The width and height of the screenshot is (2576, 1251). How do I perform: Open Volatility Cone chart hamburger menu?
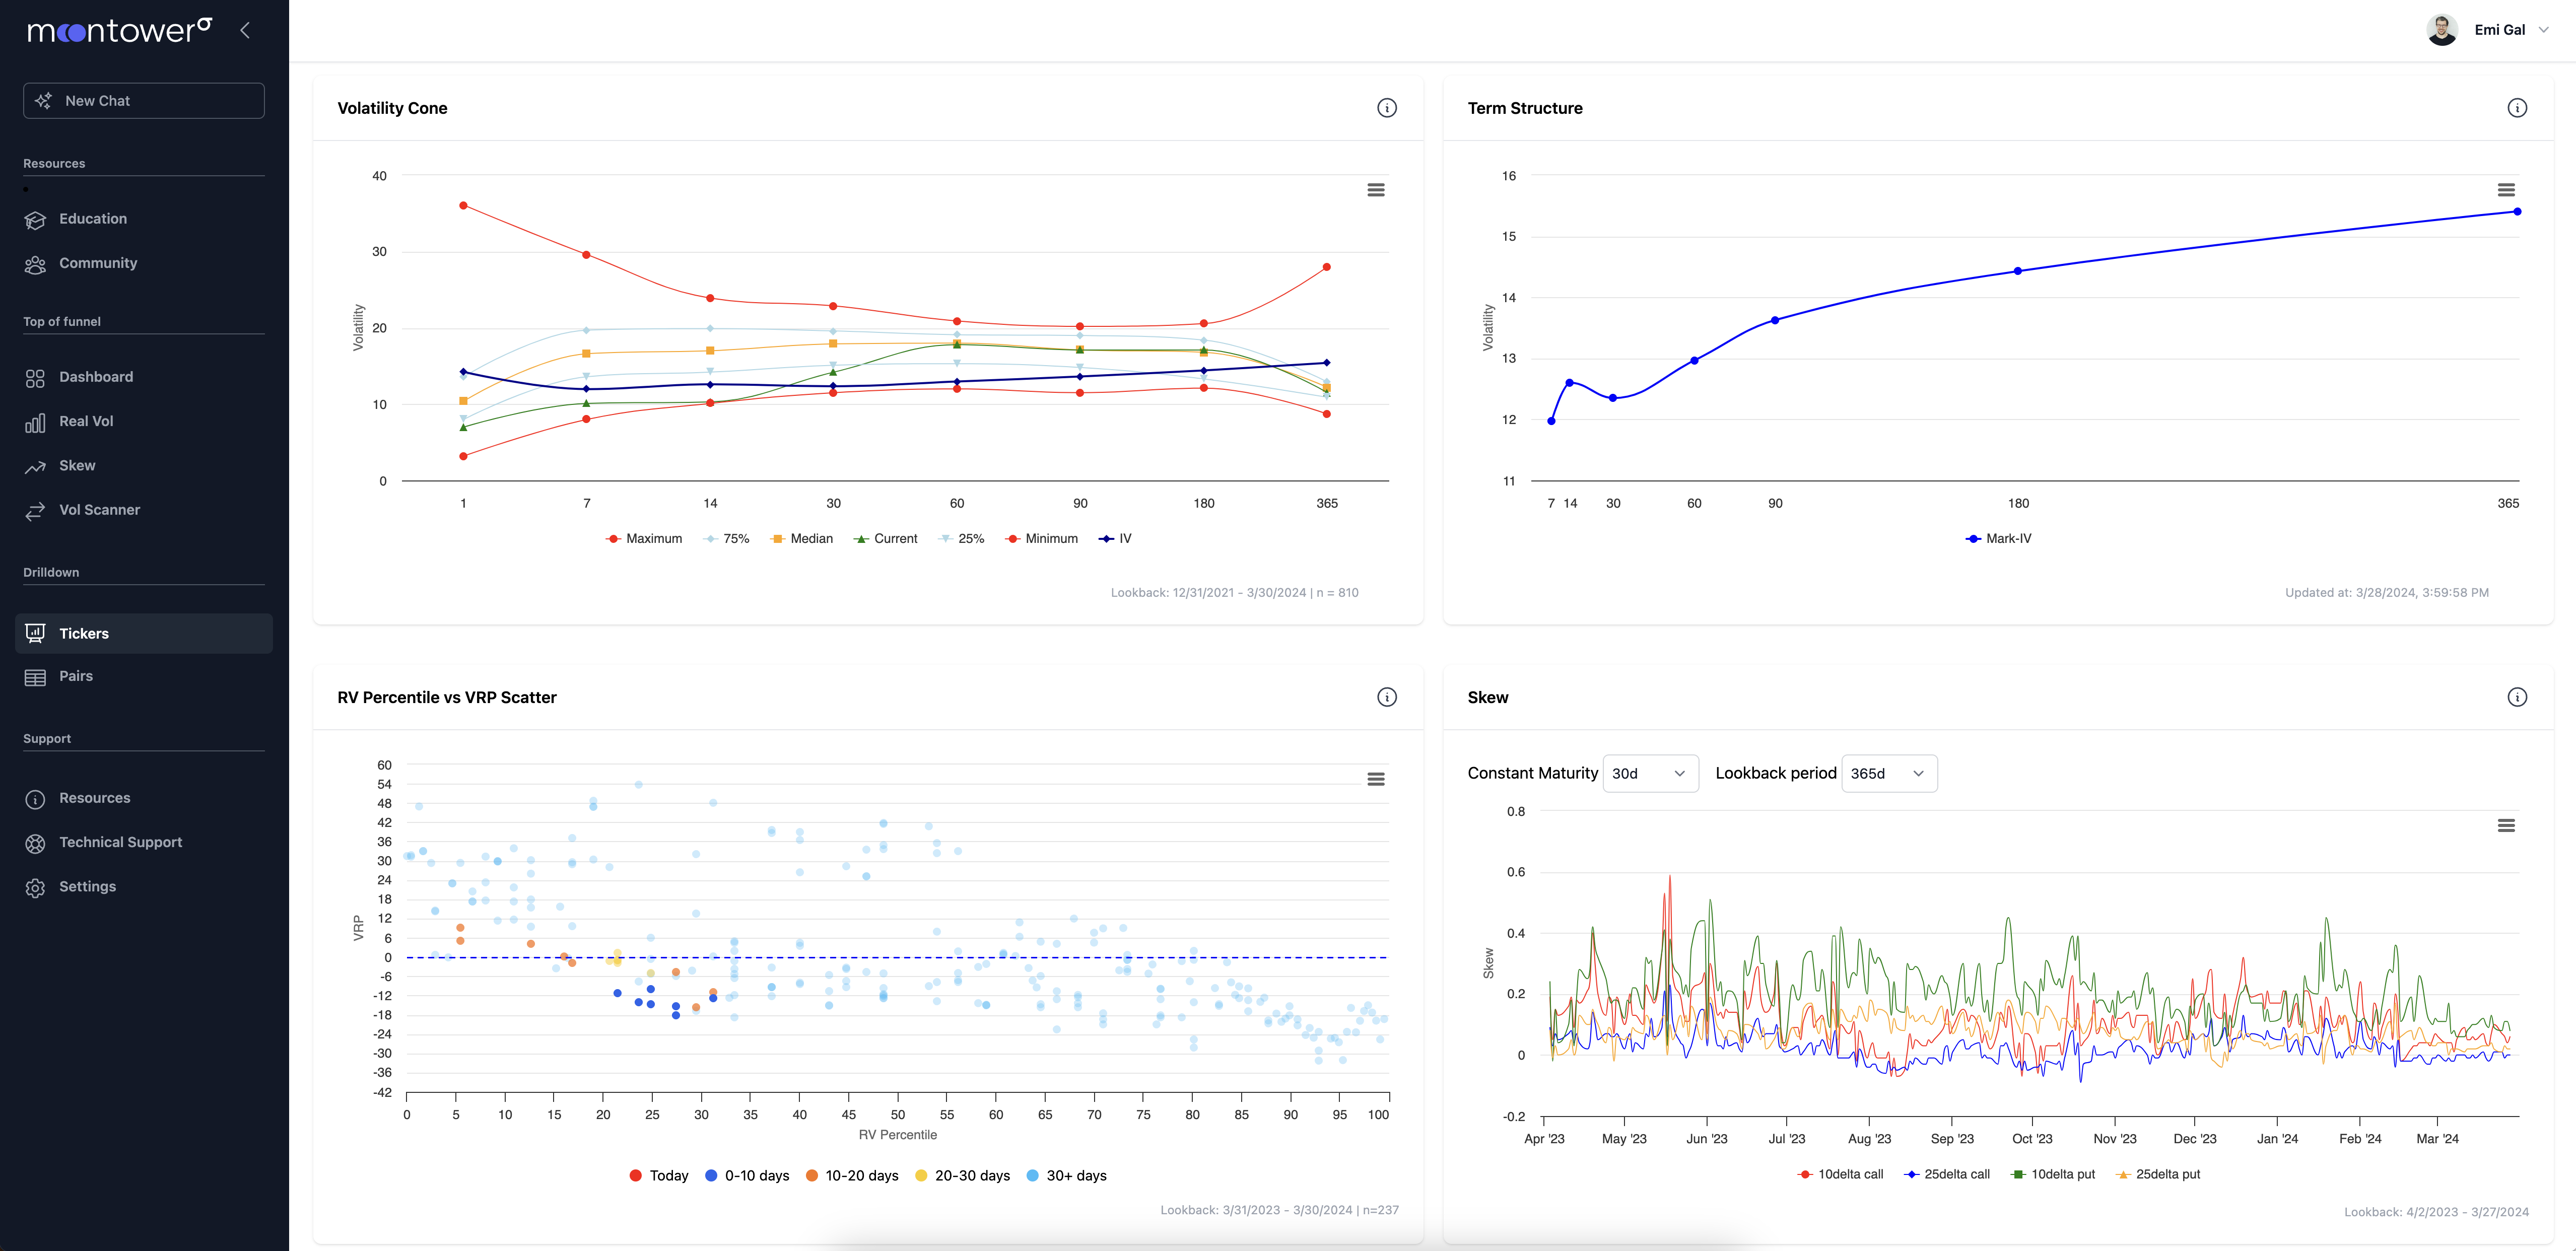tap(1375, 190)
